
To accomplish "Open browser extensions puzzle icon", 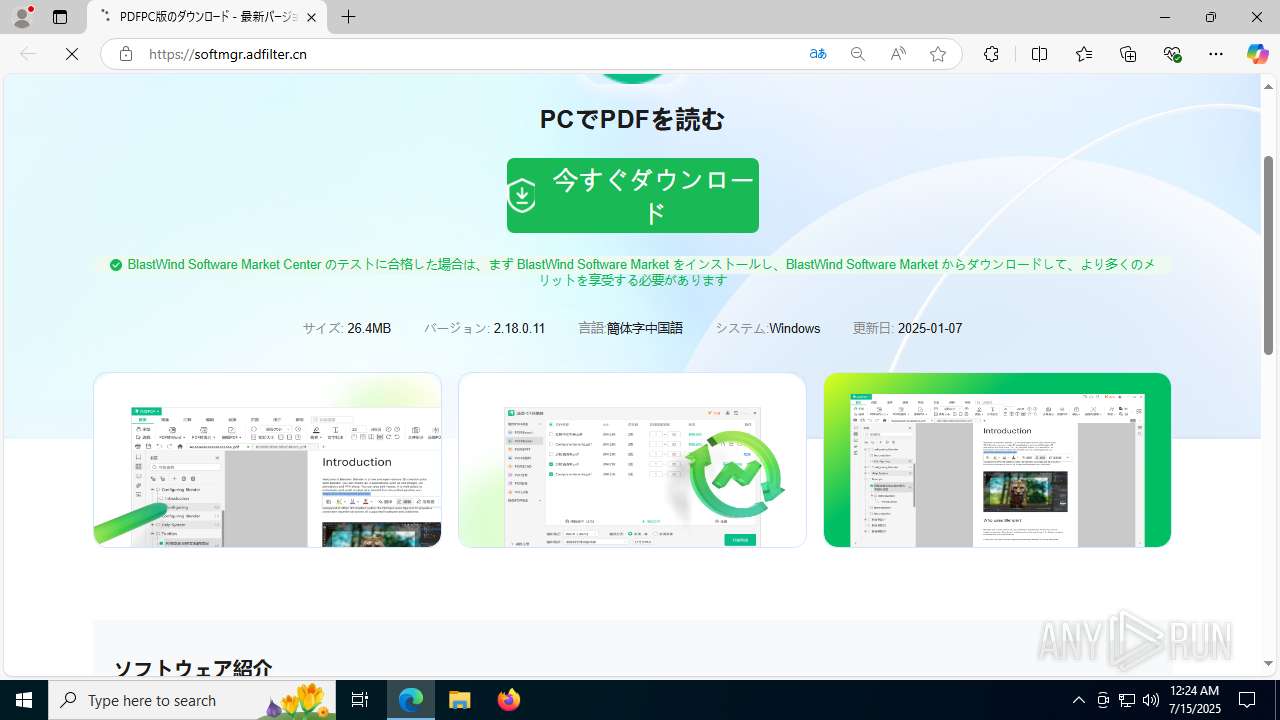I will [x=991, y=54].
